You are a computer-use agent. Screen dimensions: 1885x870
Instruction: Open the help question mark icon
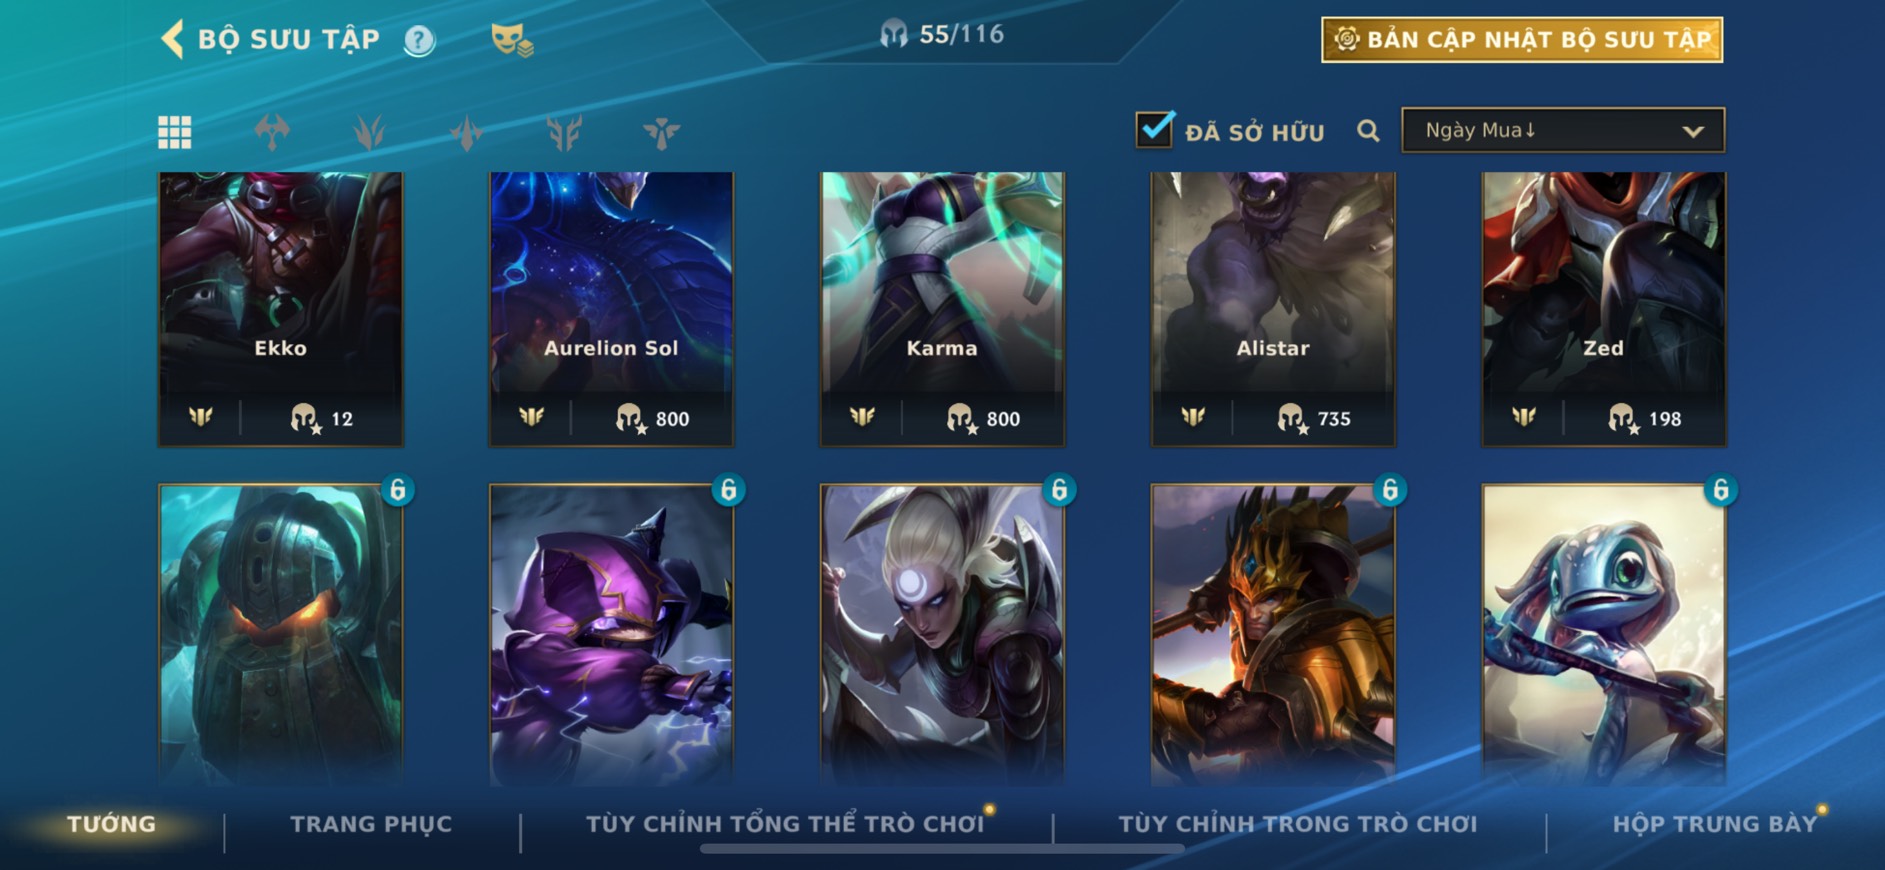point(419,41)
